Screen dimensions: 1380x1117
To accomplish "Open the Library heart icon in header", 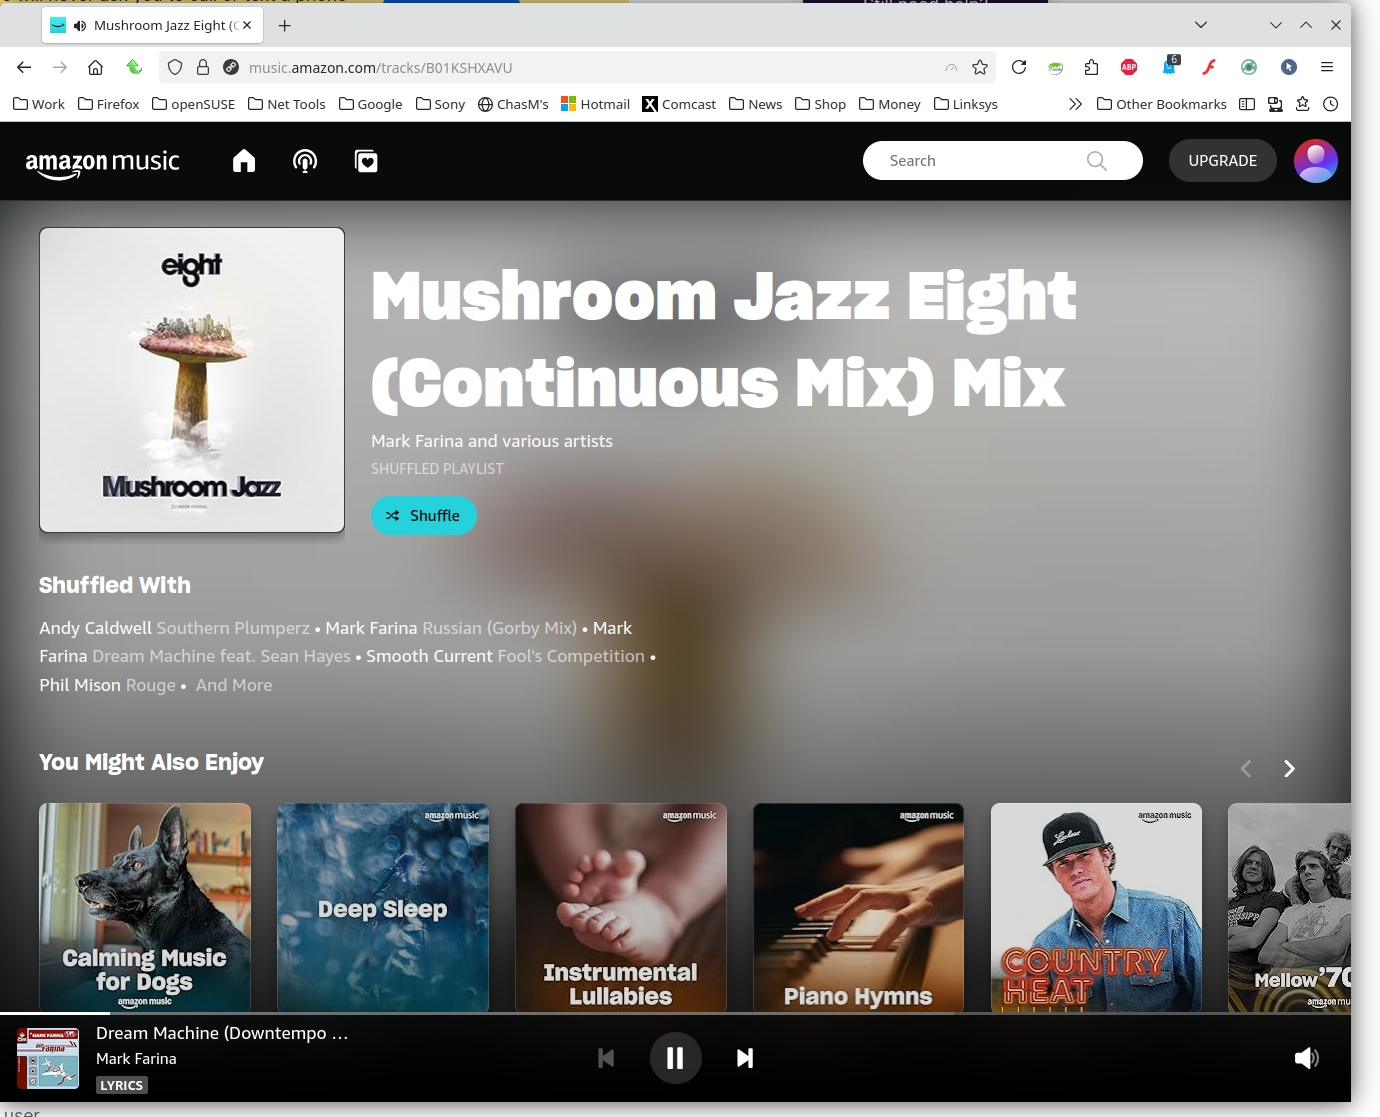I will point(366,161).
